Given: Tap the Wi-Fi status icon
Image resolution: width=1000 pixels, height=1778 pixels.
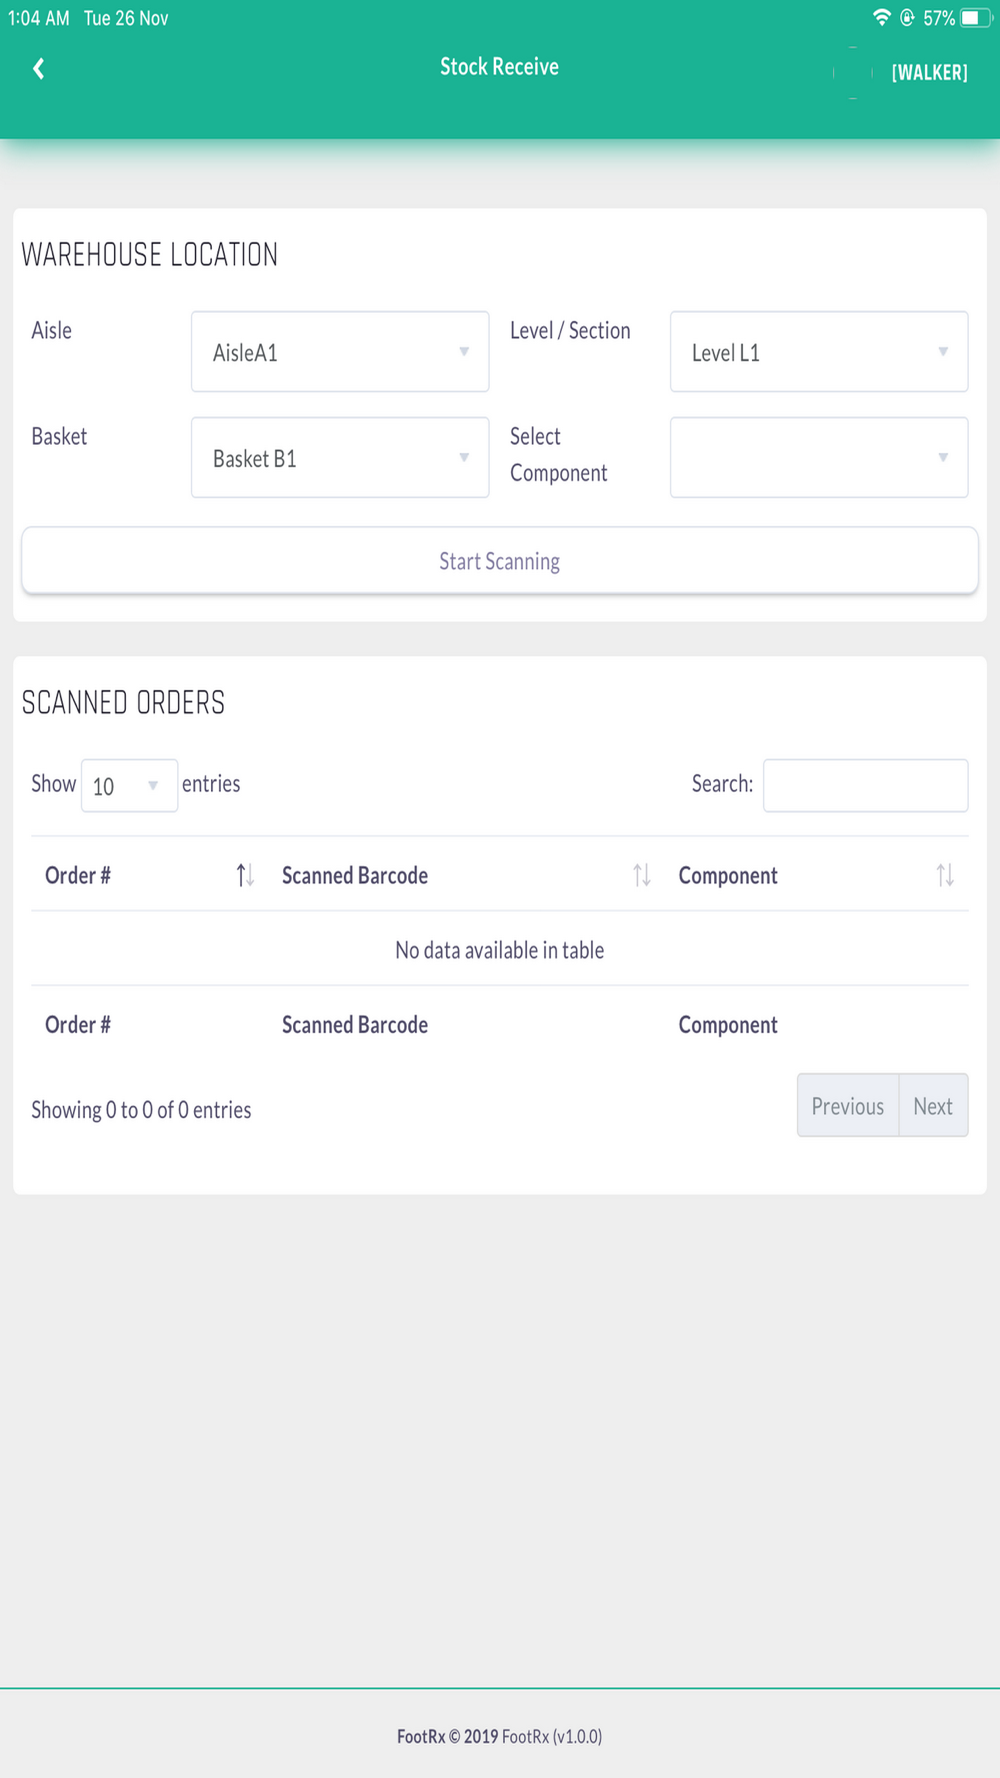Looking at the screenshot, I should [881, 17].
